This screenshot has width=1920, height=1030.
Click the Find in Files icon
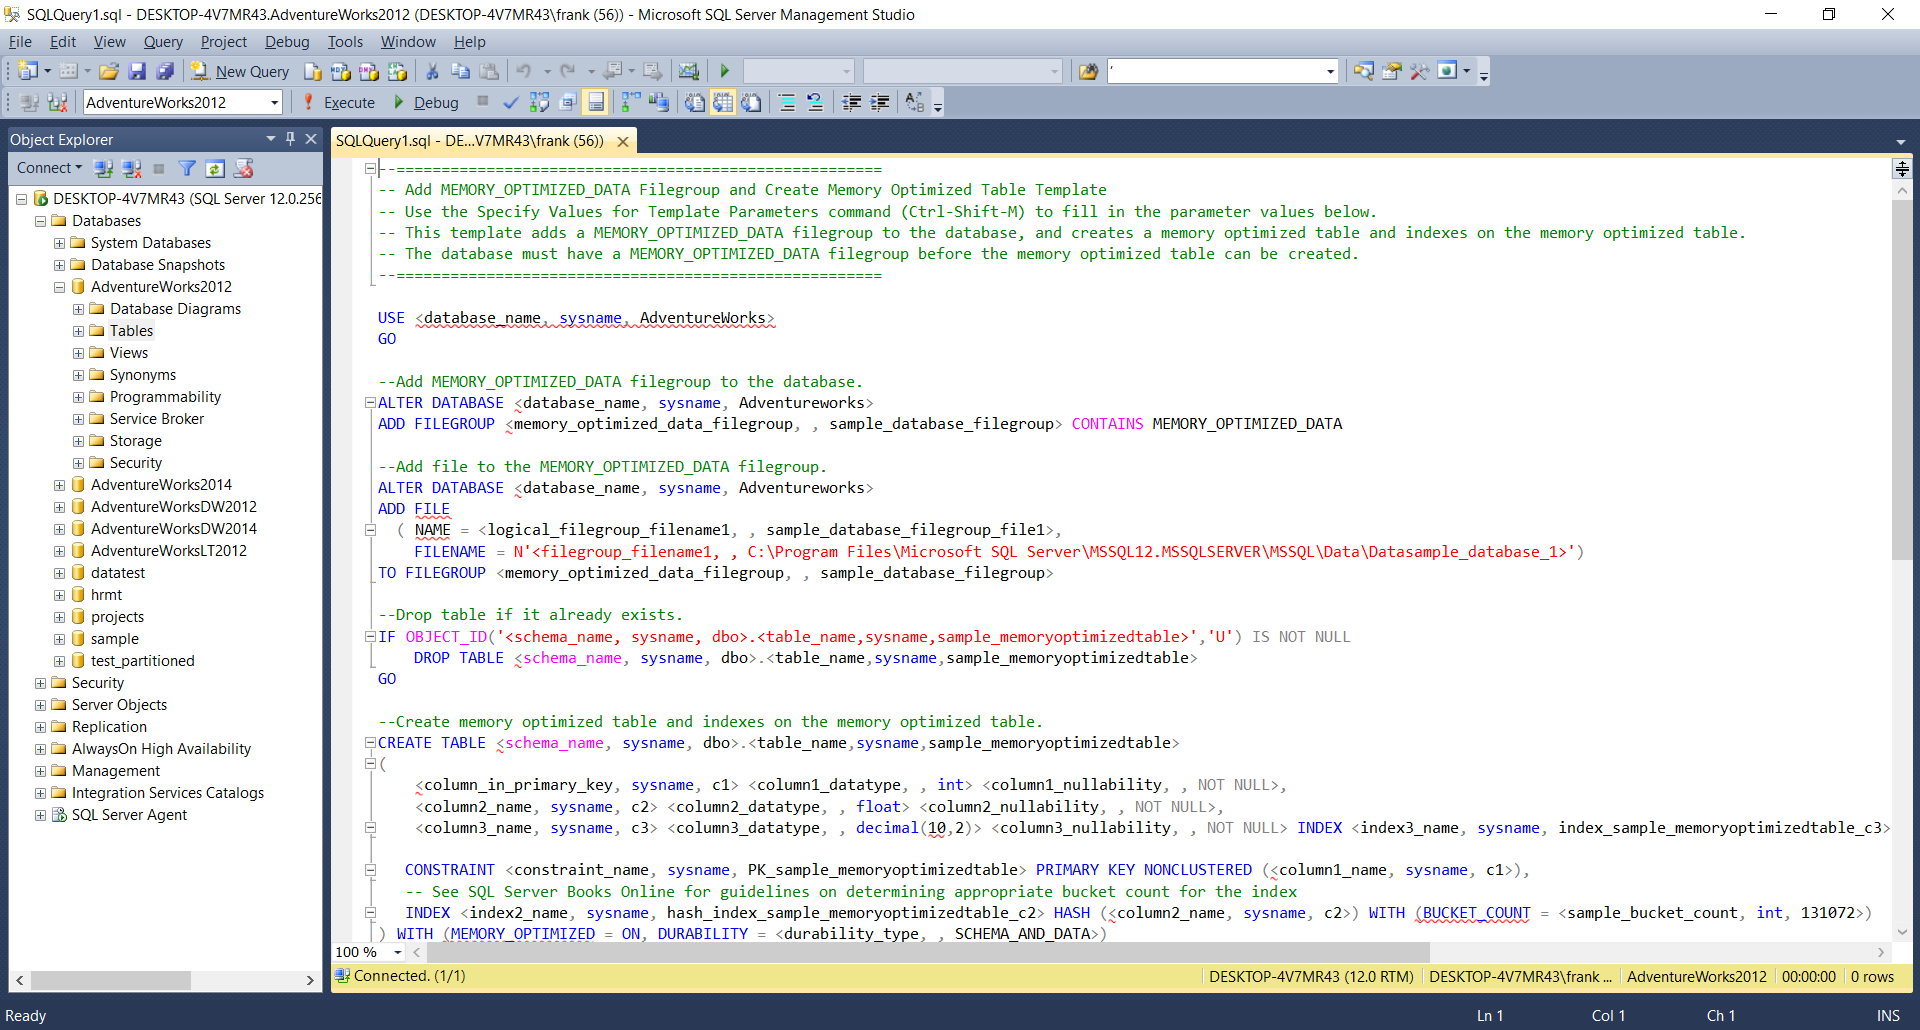point(1088,71)
